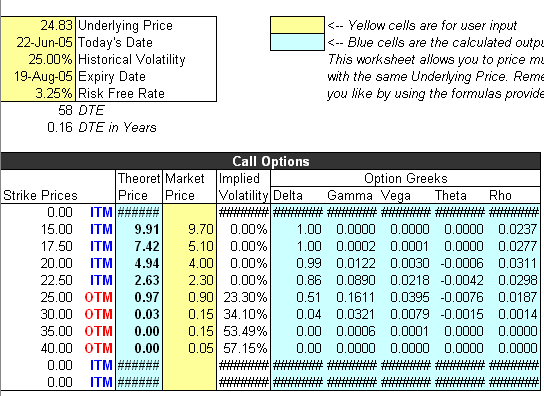Select the 20.00 strike price cell
This screenshot has width=544, height=396.
pos(56,263)
